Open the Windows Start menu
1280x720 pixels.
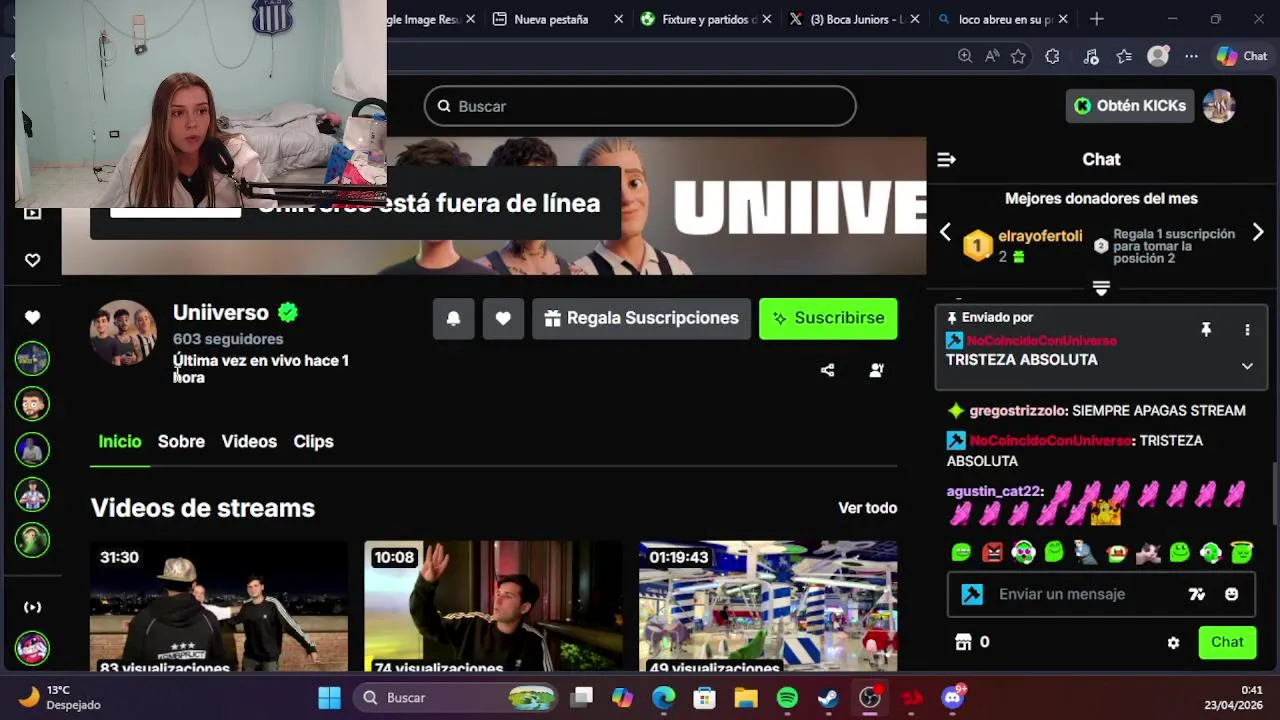point(329,698)
